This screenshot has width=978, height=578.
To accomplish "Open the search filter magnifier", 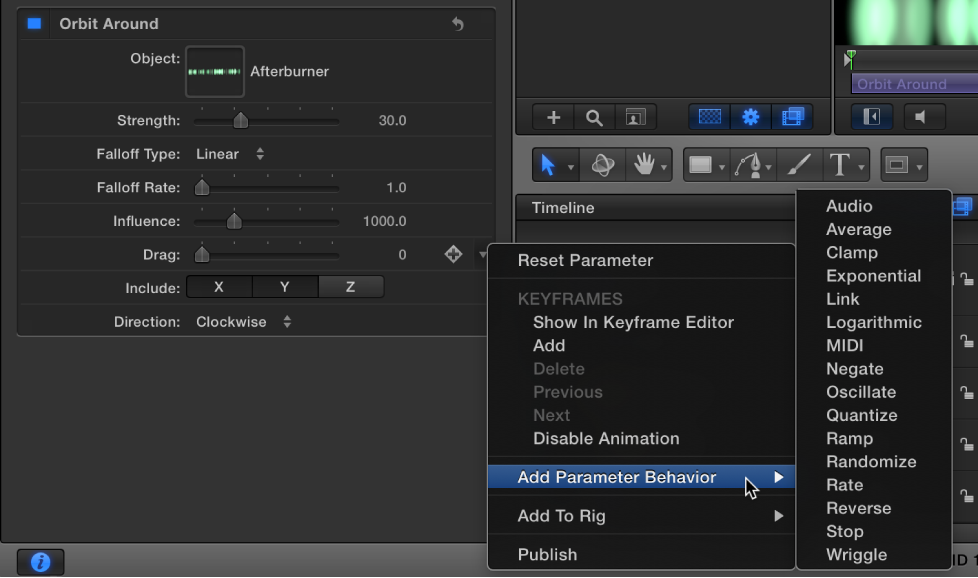I will click(x=594, y=117).
